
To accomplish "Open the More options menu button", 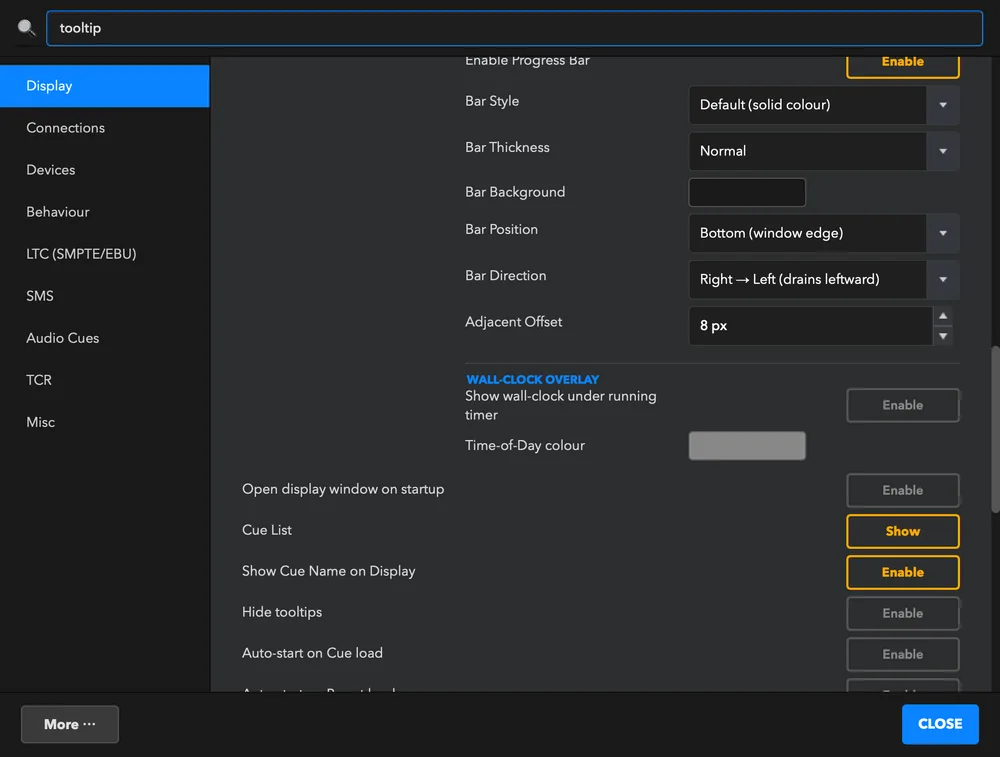I will tap(70, 724).
